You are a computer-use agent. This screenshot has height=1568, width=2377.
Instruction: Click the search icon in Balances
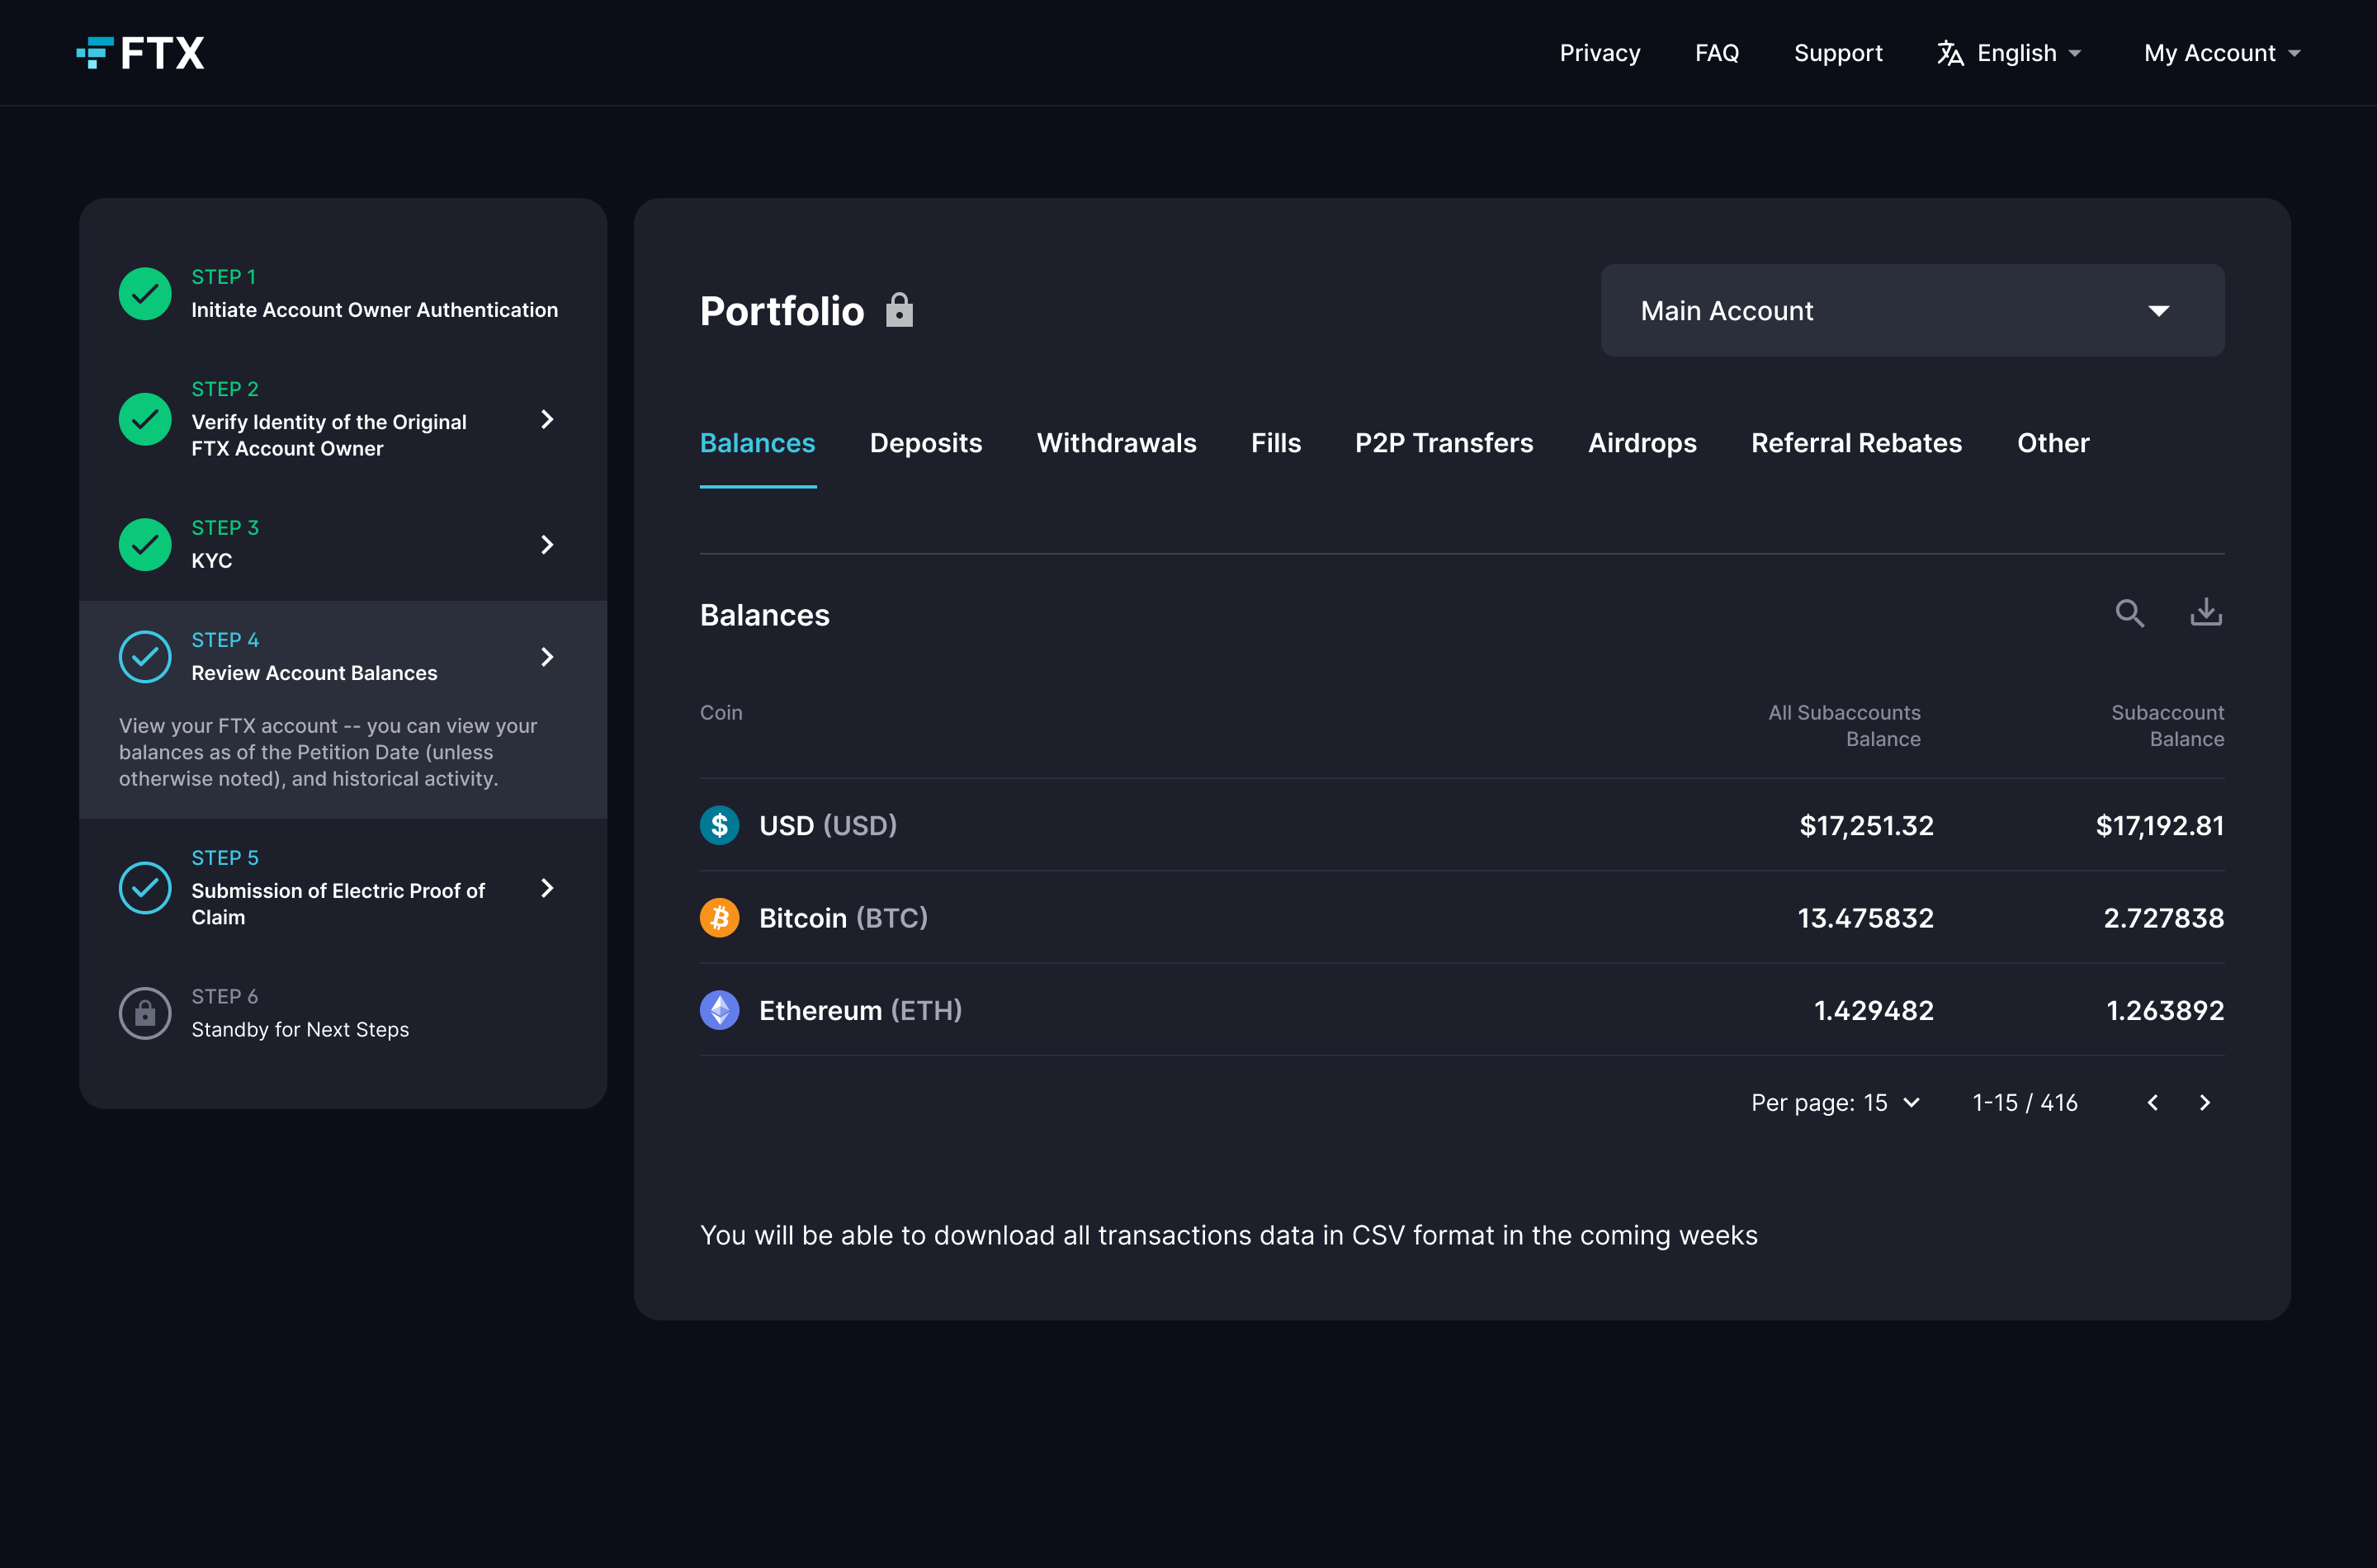coord(2129,613)
